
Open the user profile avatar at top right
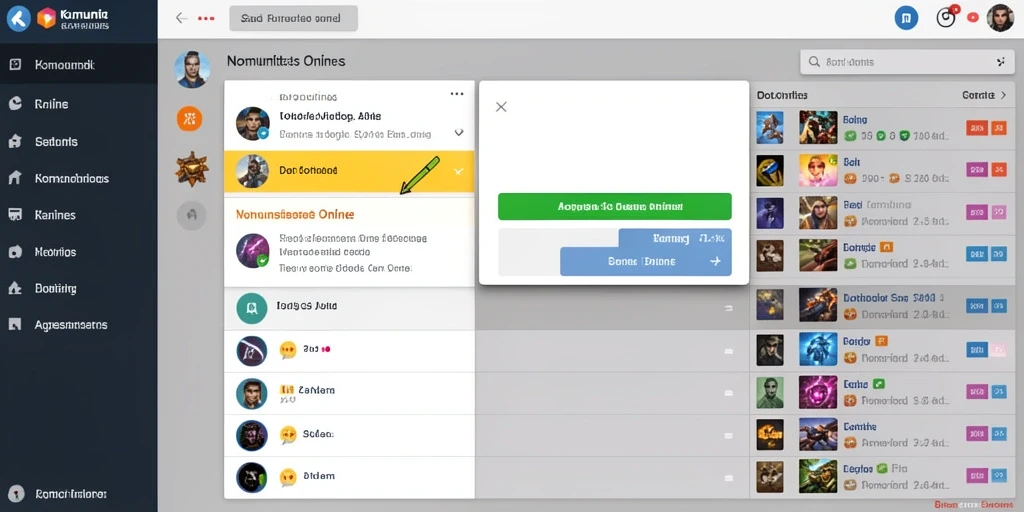pyautogui.click(x=999, y=18)
